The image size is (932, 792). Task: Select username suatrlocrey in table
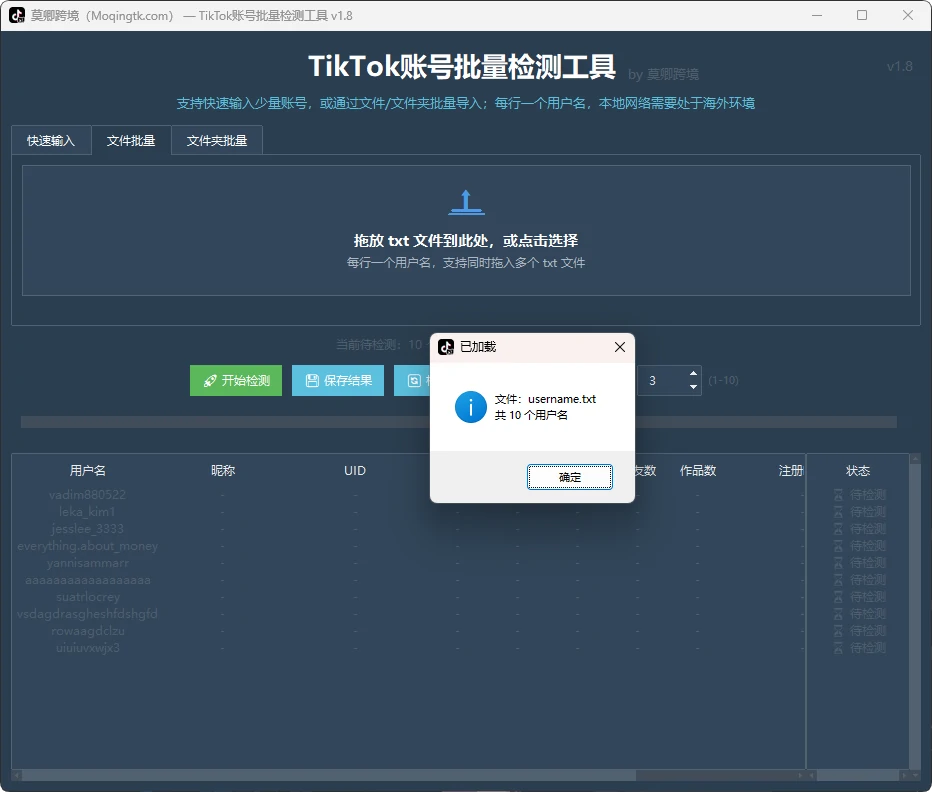click(87, 597)
